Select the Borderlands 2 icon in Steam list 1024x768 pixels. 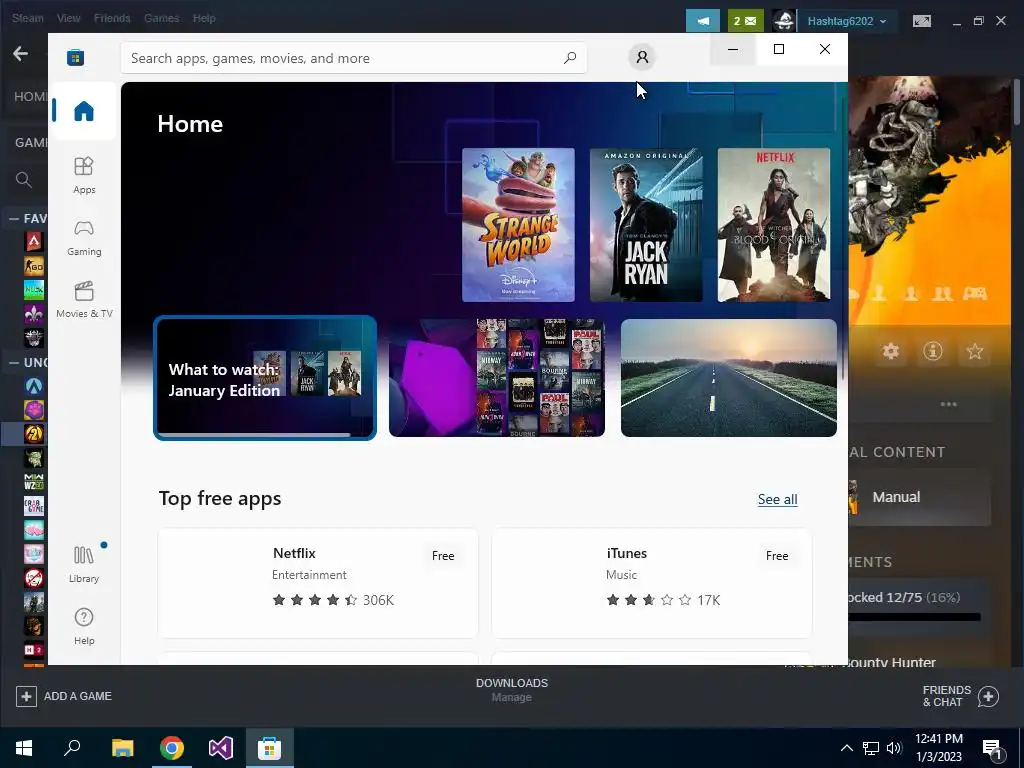click(x=34, y=434)
